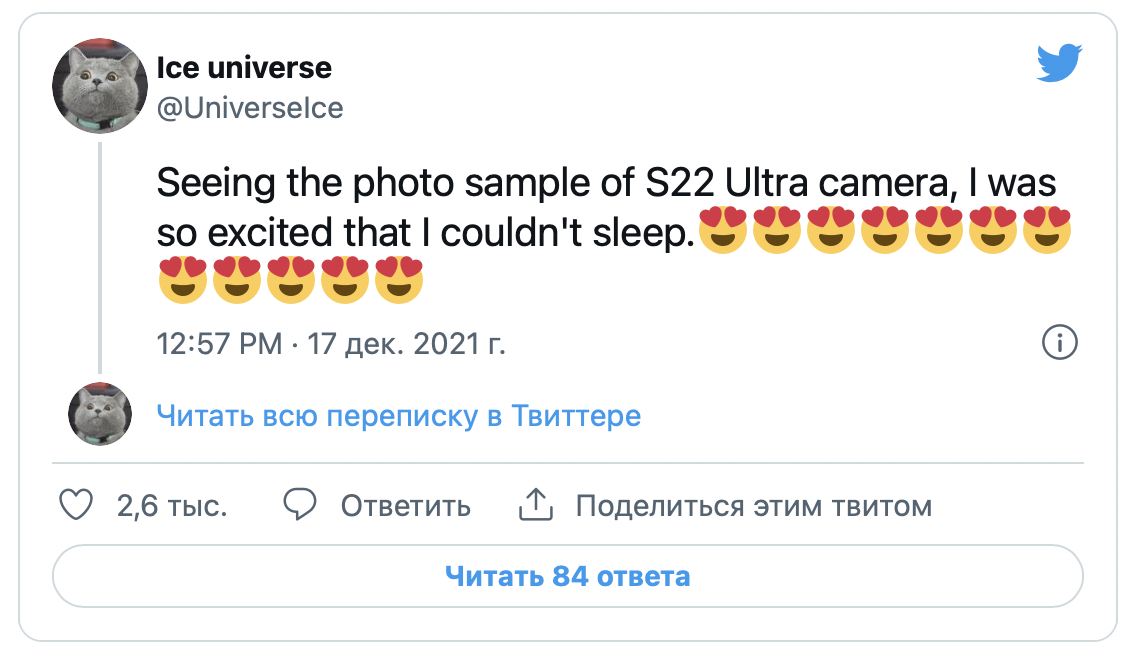1136x656 pixels.
Task: Click the vertical thread line below avatar
Action: coord(99,260)
